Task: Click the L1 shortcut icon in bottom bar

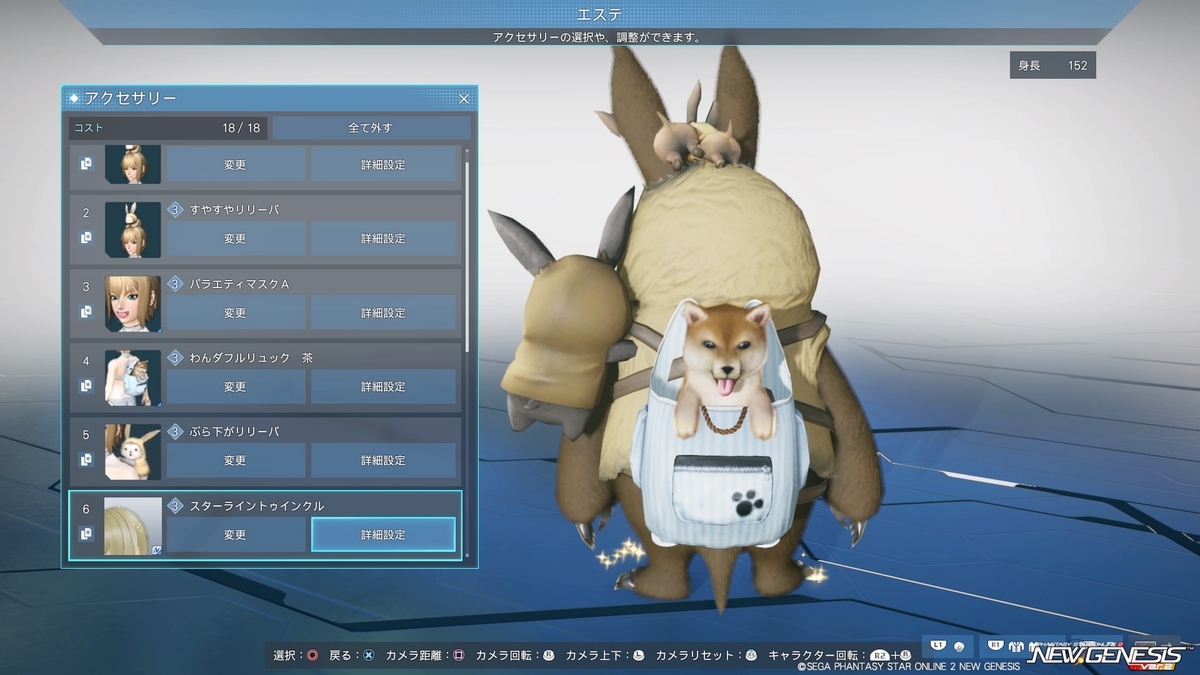Action: (938, 645)
